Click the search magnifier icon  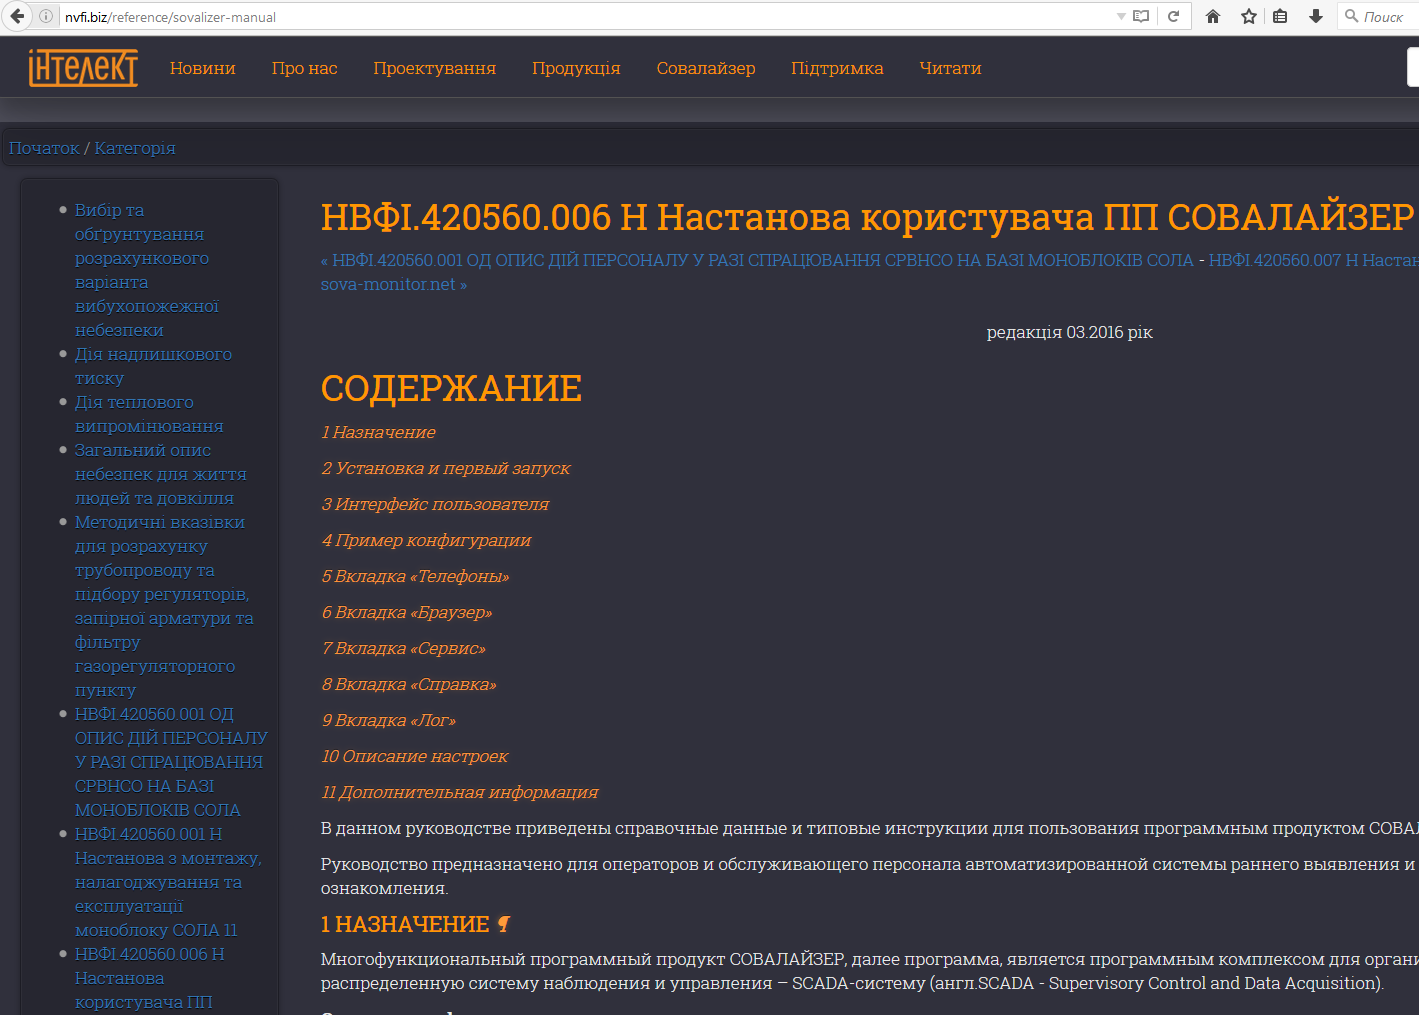(1352, 16)
